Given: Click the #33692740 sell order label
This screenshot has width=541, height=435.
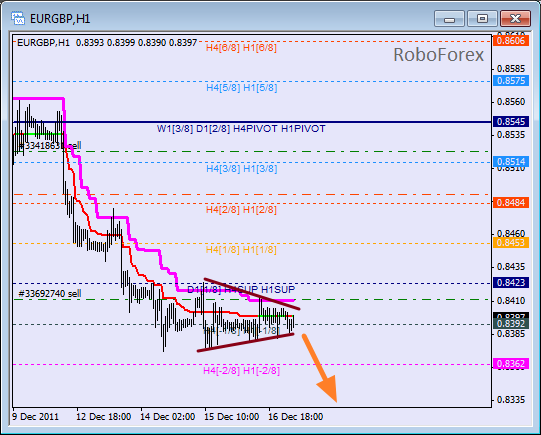Looking at the screenshot, I should 50,294.
